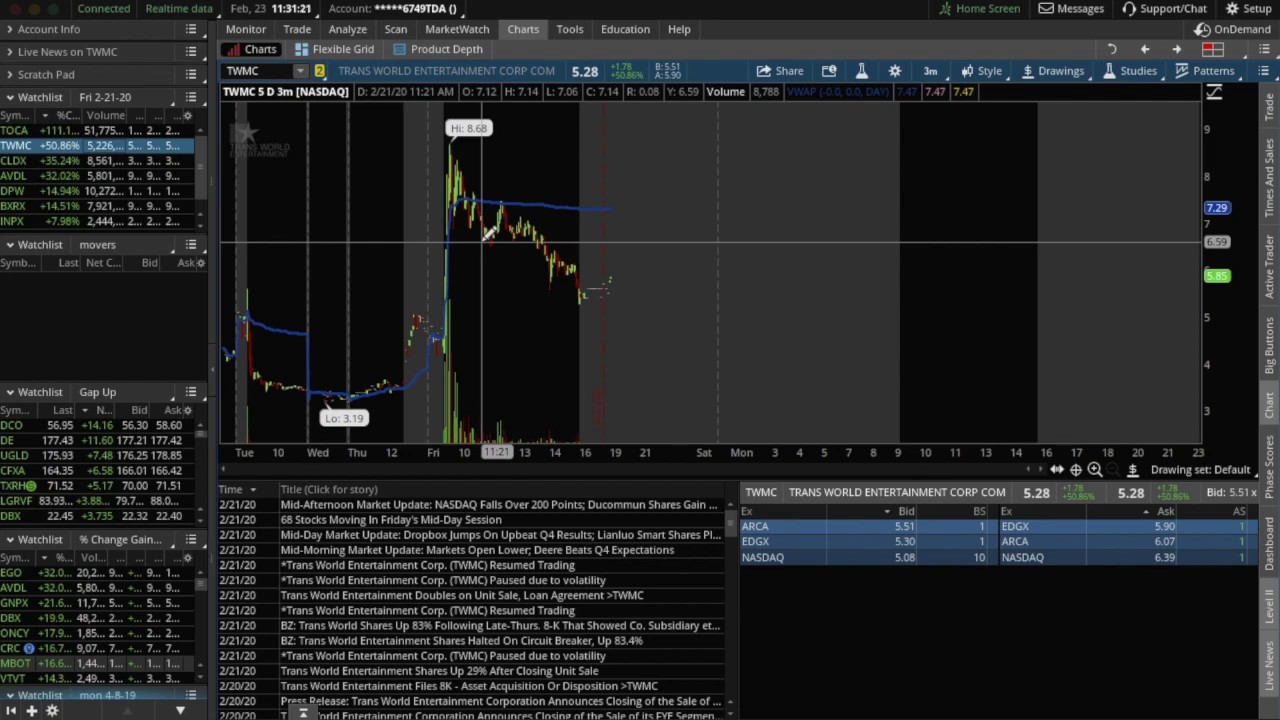Open the Active Trader side tab
The height and width of the screenshot is (720, 1280).
[x=1270, y=267]
